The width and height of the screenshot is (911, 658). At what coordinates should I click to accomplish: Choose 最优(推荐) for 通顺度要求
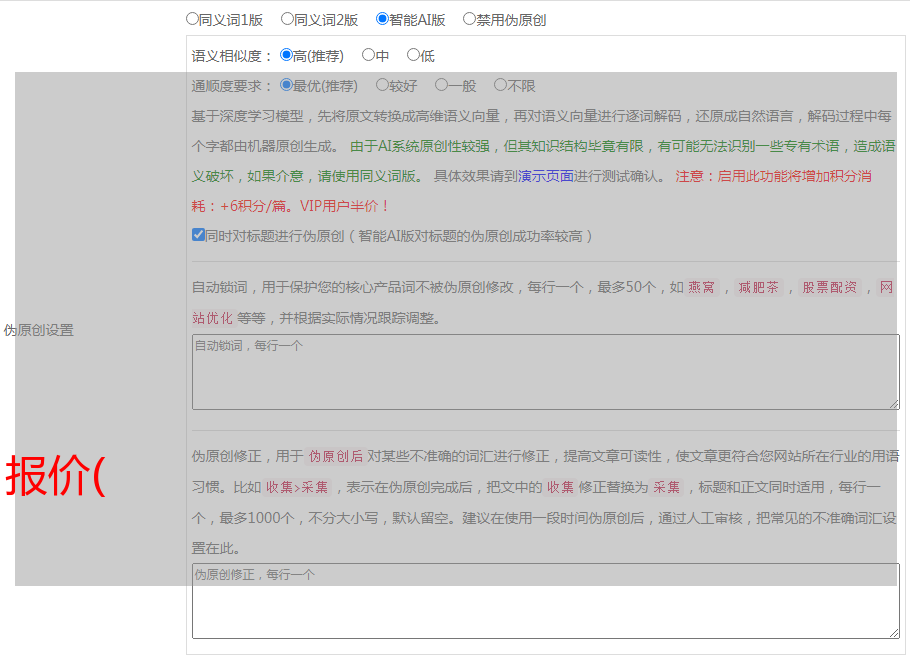287,86
